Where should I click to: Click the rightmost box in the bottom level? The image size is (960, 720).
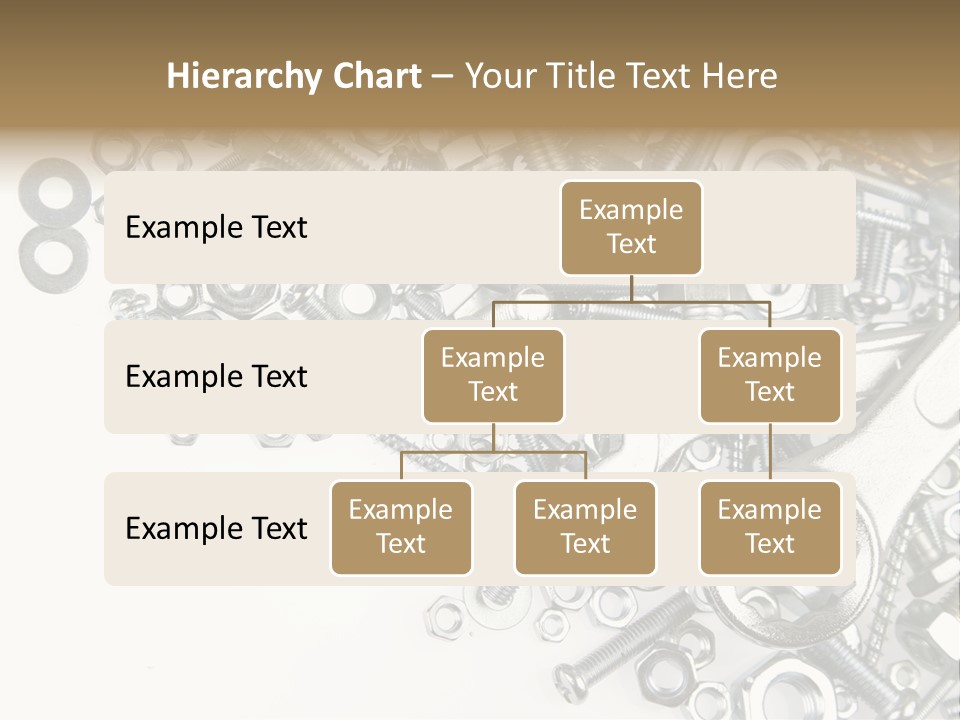click(x=770, y=527)
